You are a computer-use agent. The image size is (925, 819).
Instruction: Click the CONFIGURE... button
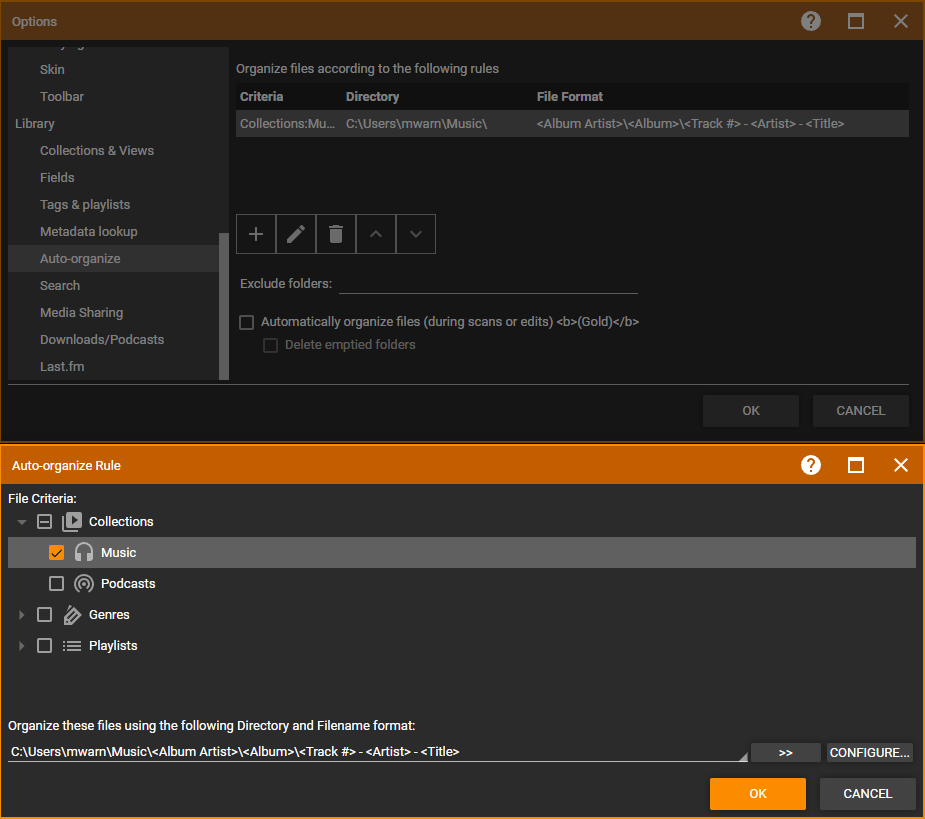click(870, 753)
